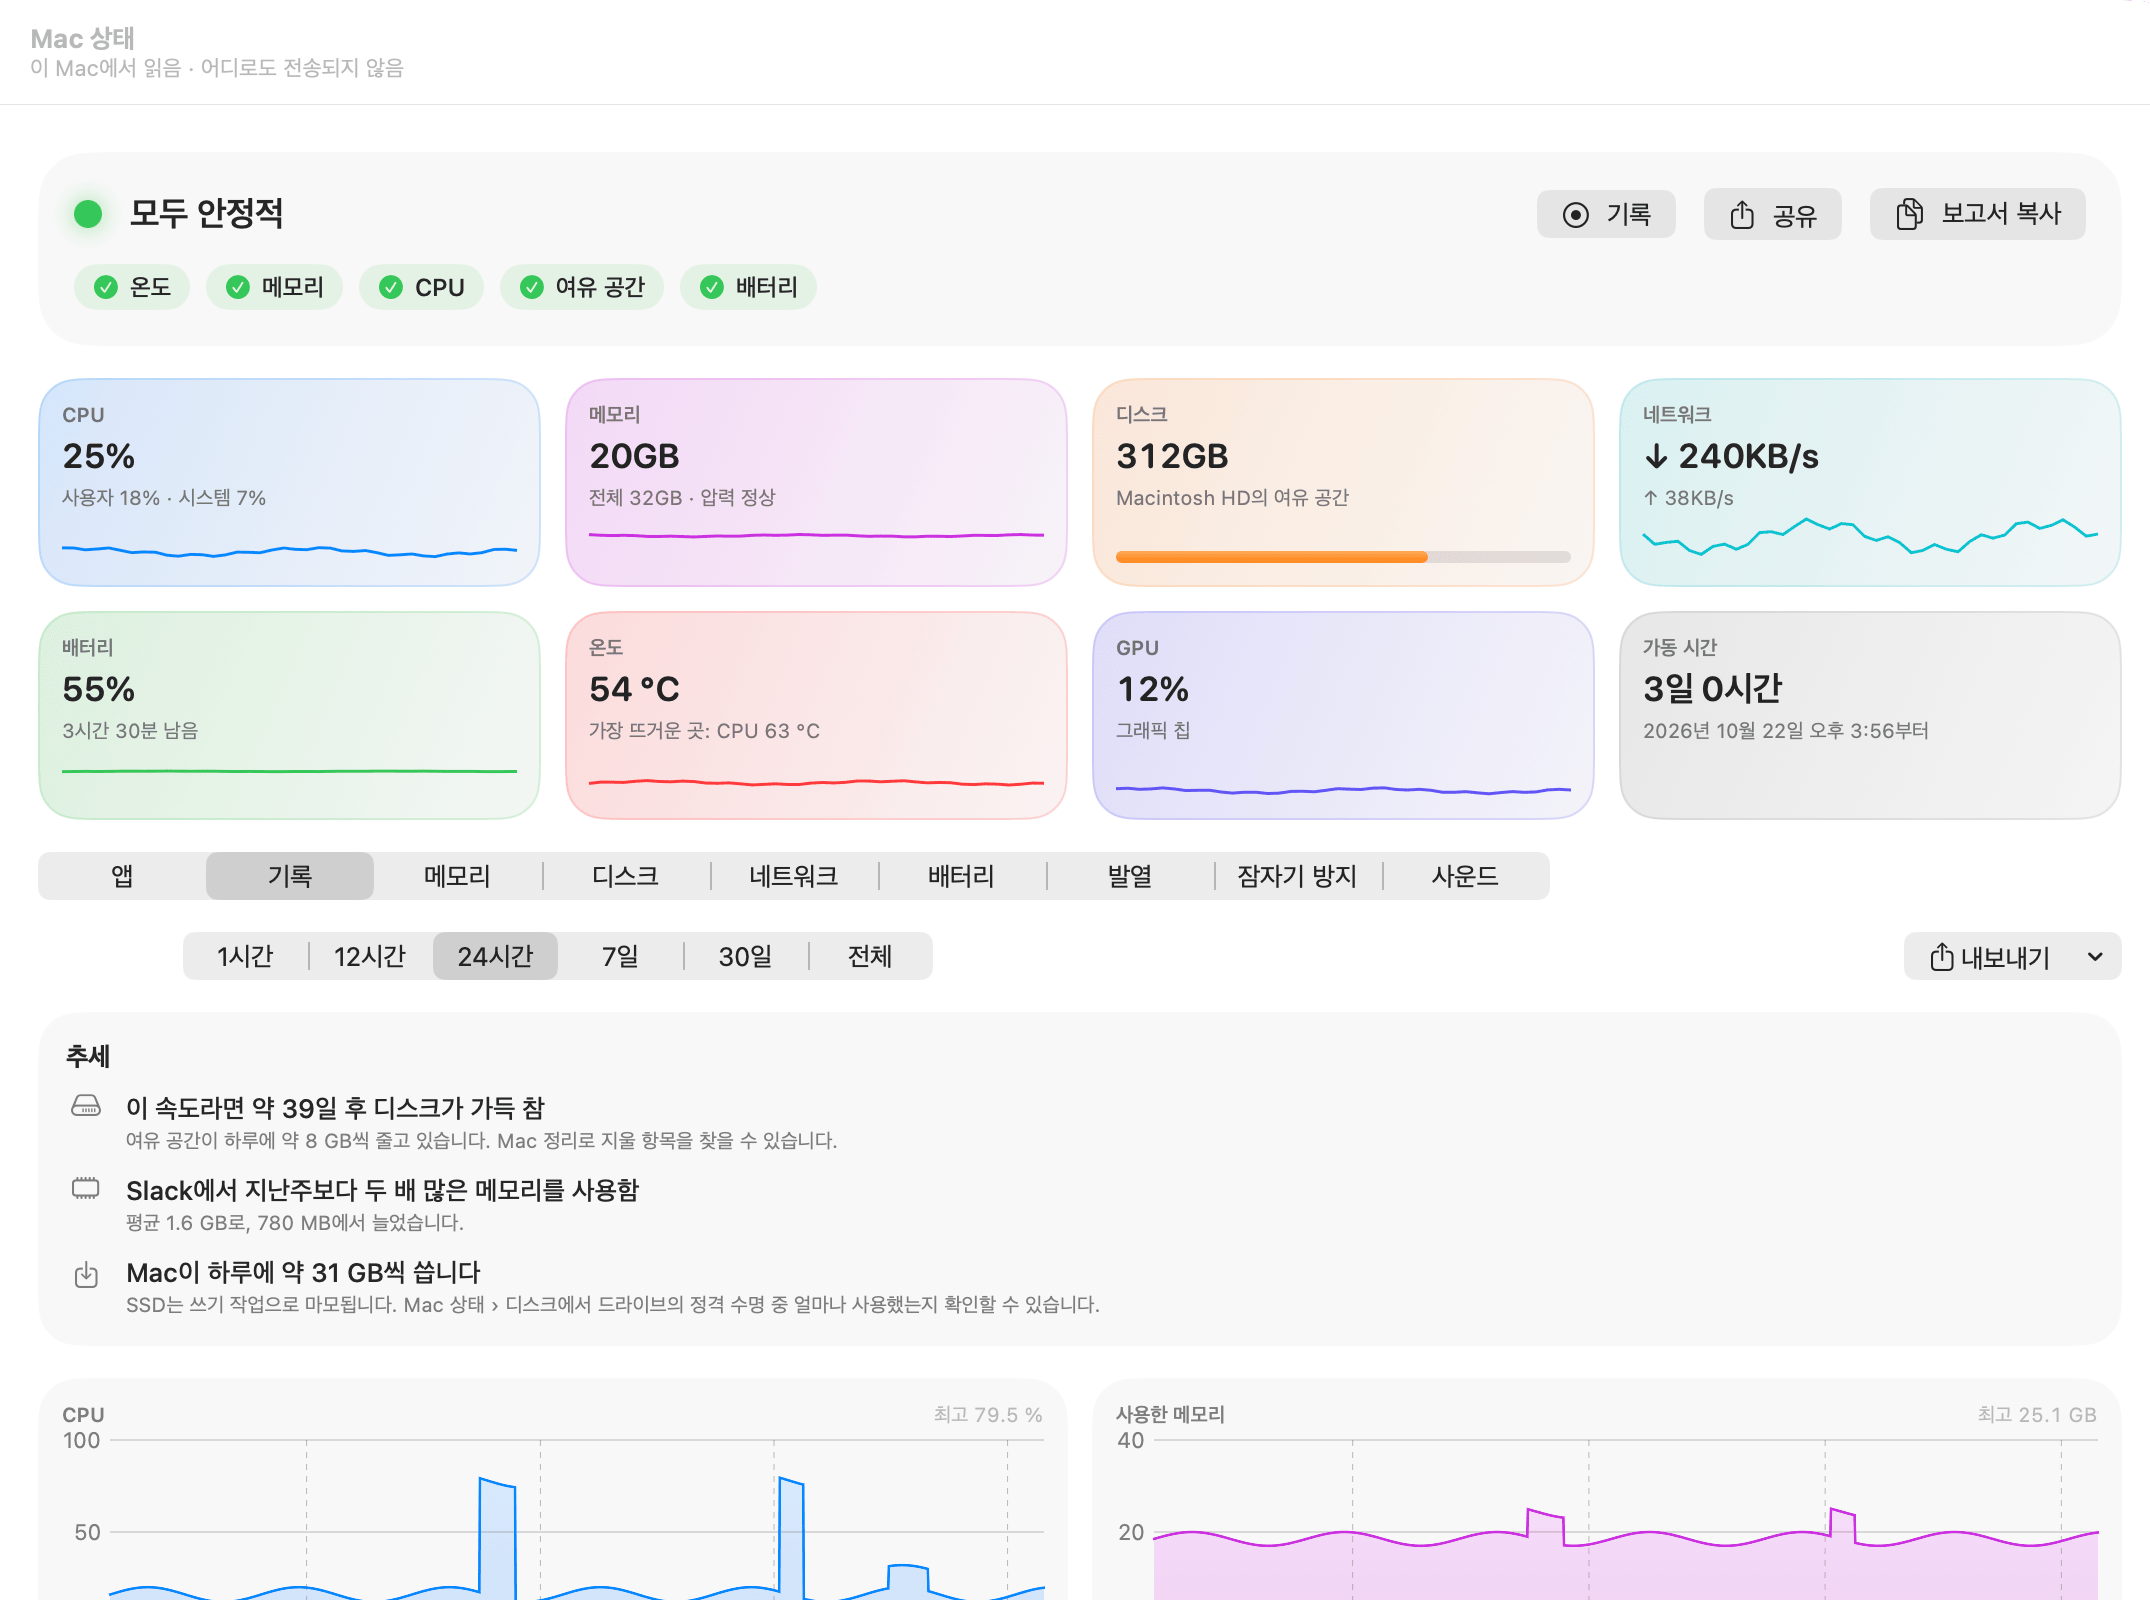Select the 기록 tab in section bar
The image size is (2150, 1600).
click(x=290, y=876)
